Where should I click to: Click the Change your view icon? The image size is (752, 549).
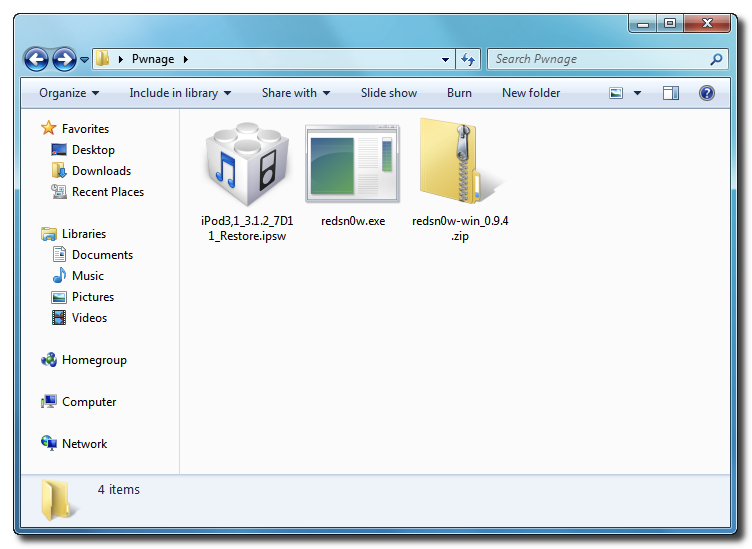617,93
